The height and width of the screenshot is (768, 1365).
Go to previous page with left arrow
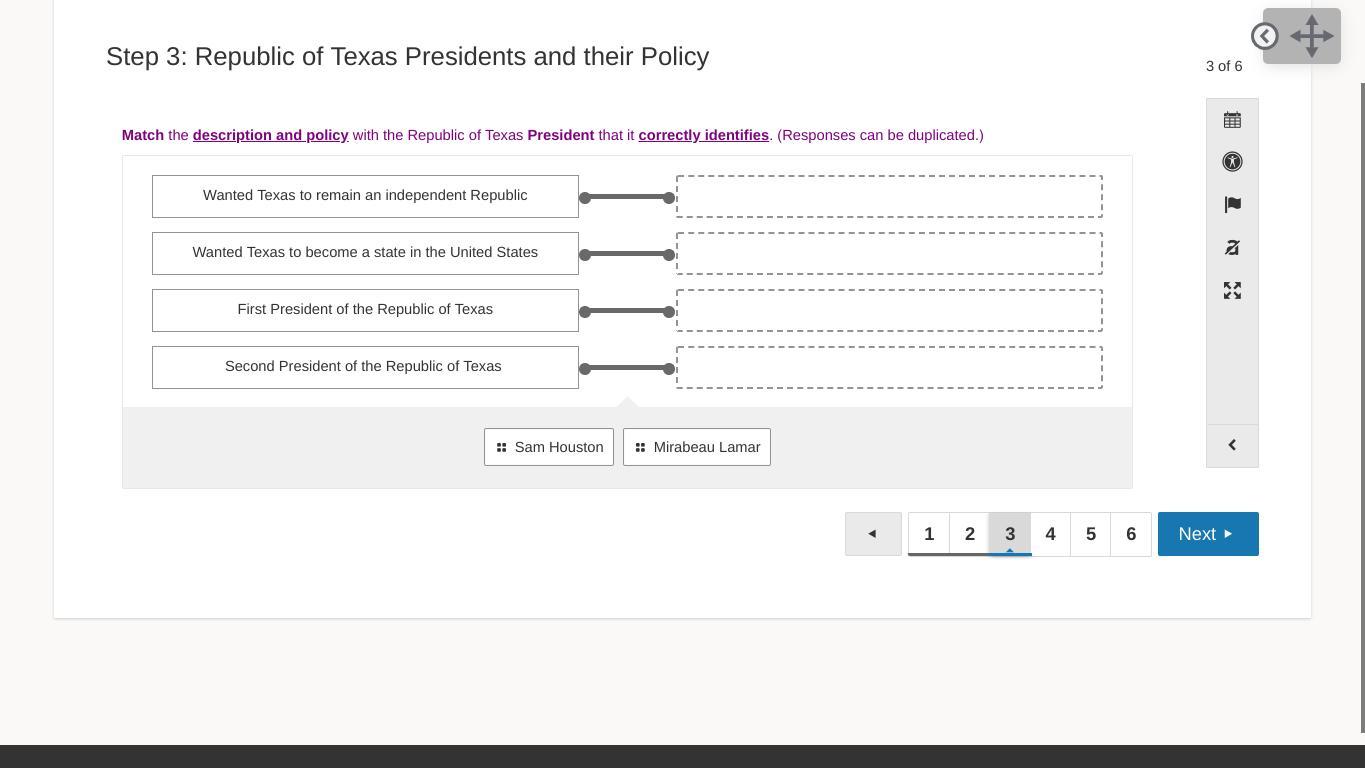coord(873,534)
